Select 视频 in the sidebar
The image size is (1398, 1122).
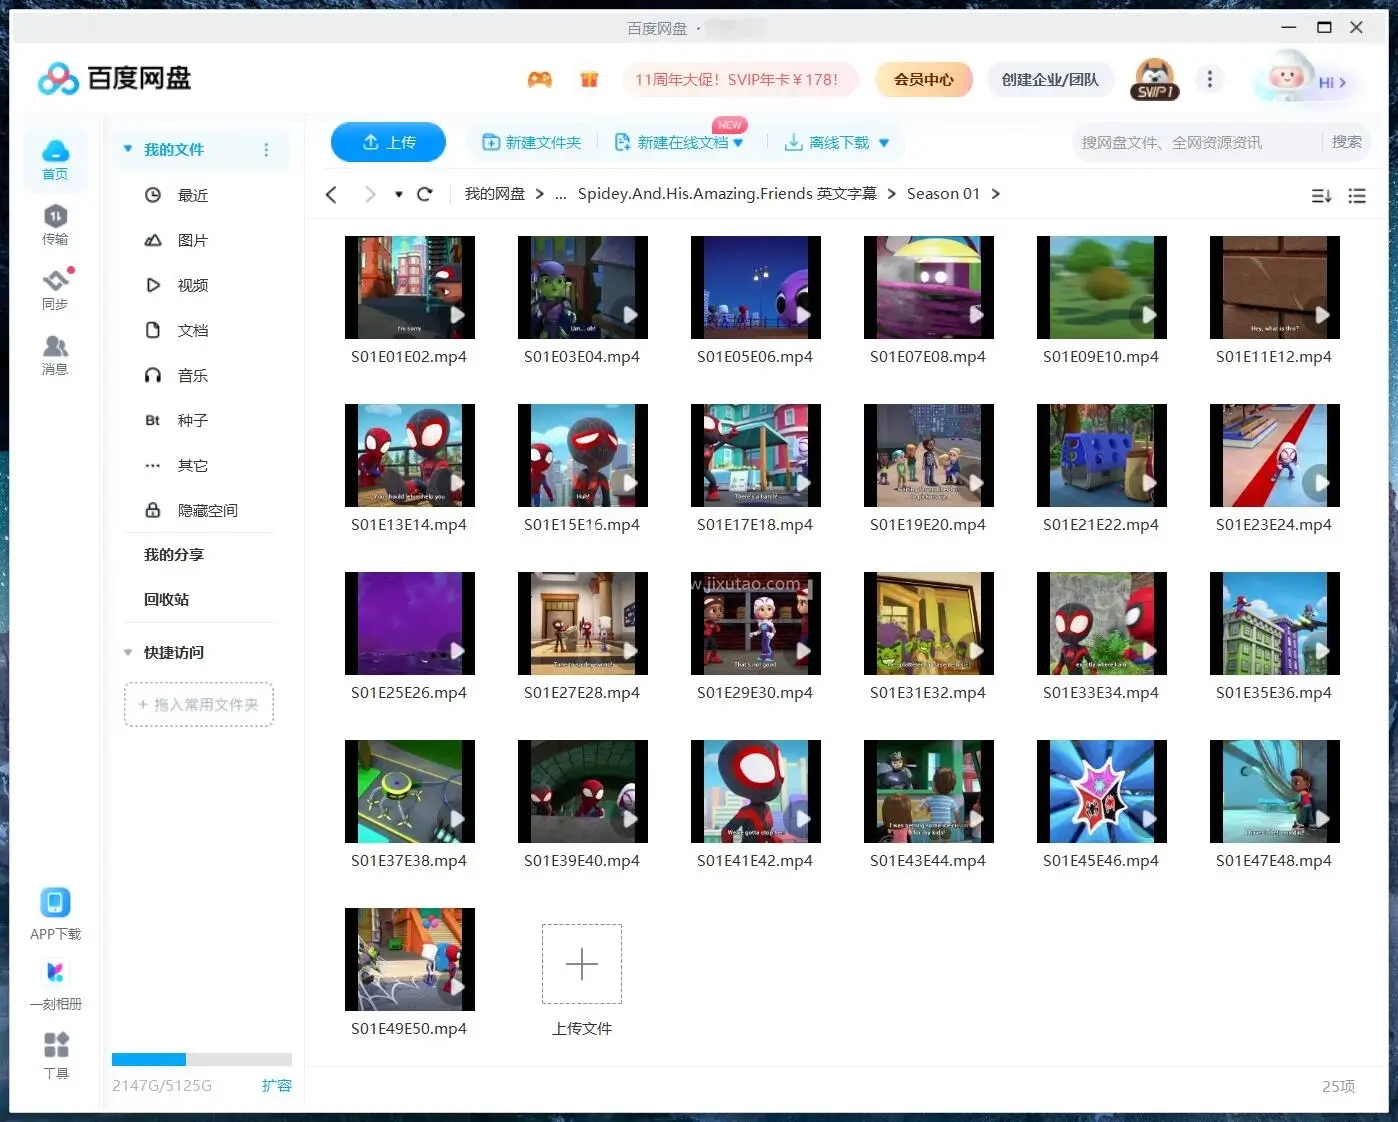coord(192,285)
